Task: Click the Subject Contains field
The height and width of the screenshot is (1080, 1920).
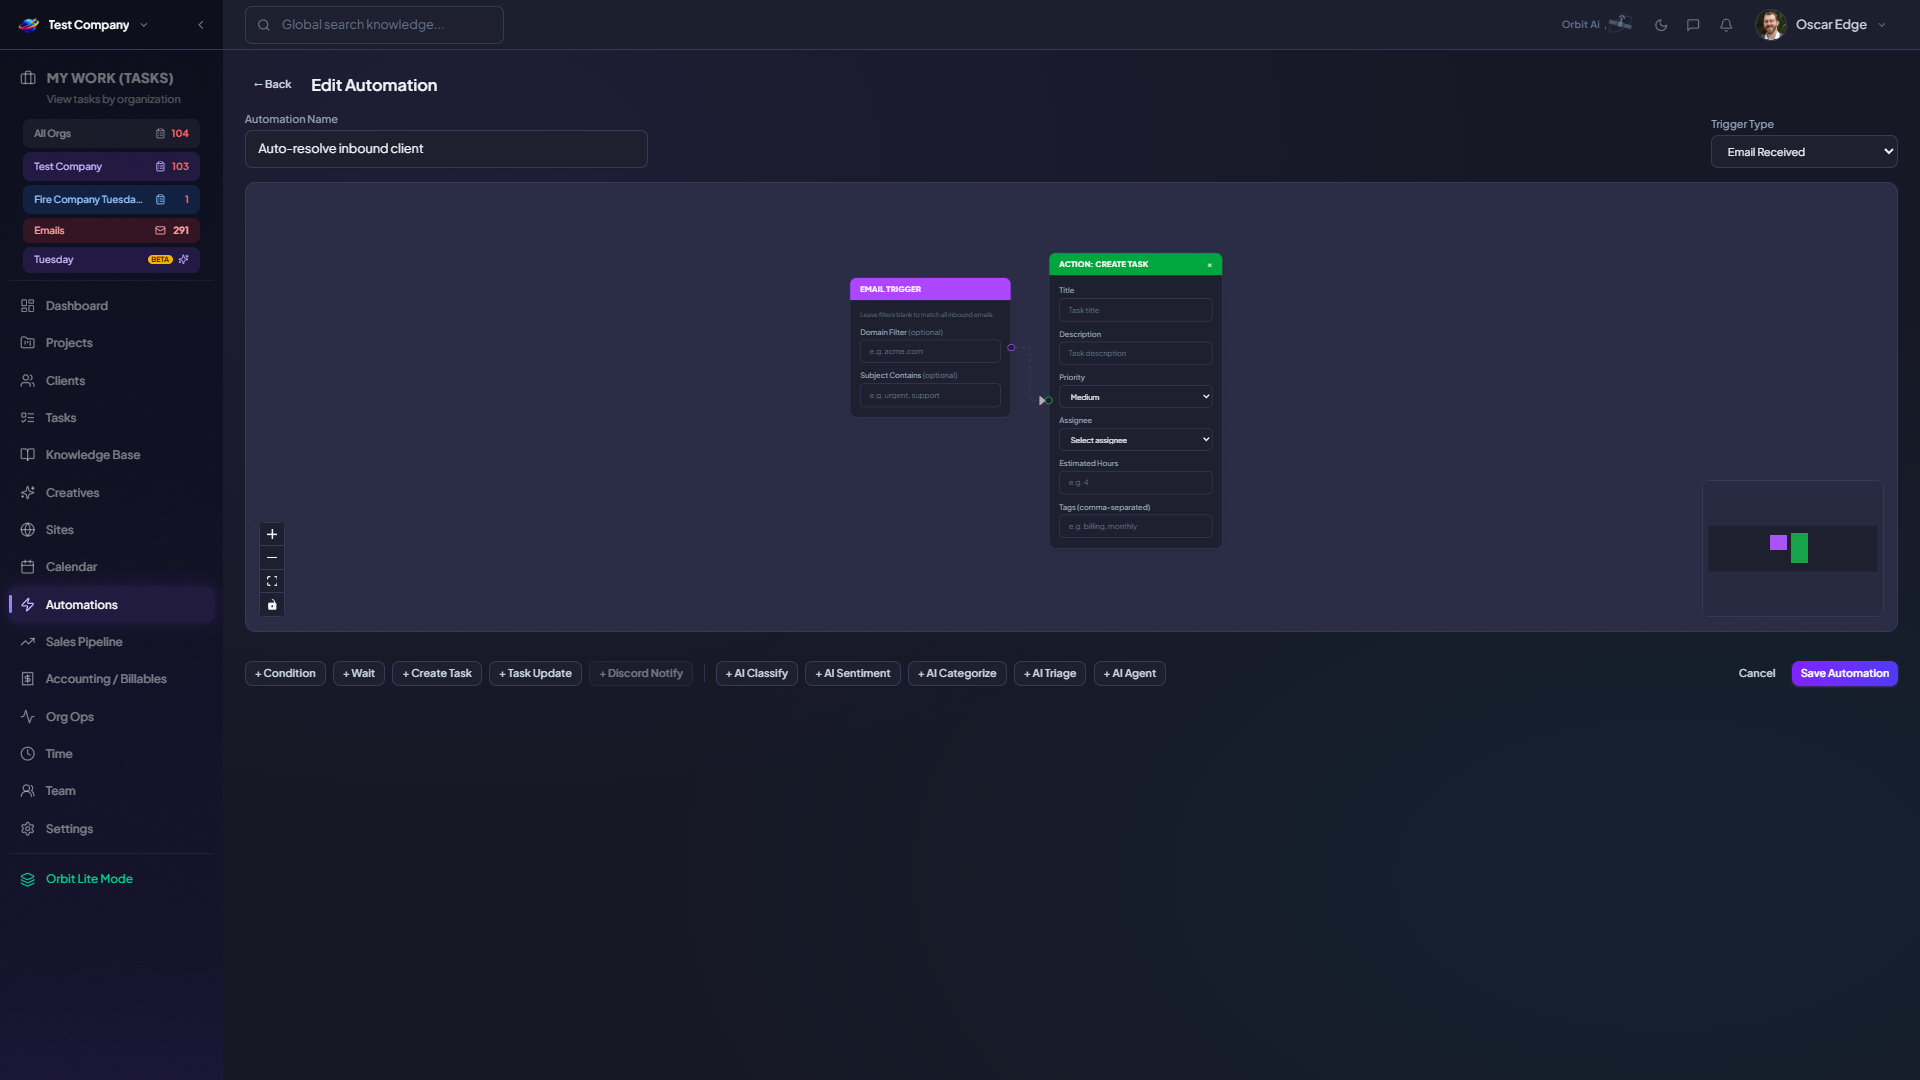Action: [x=930, y=395]
